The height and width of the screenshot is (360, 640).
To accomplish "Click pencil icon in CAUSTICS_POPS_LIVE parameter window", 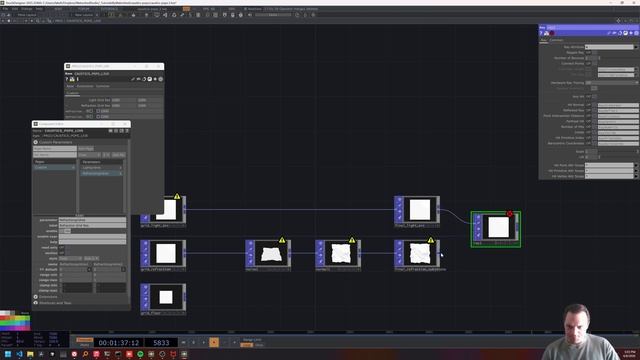I will [x=133, y=79].
